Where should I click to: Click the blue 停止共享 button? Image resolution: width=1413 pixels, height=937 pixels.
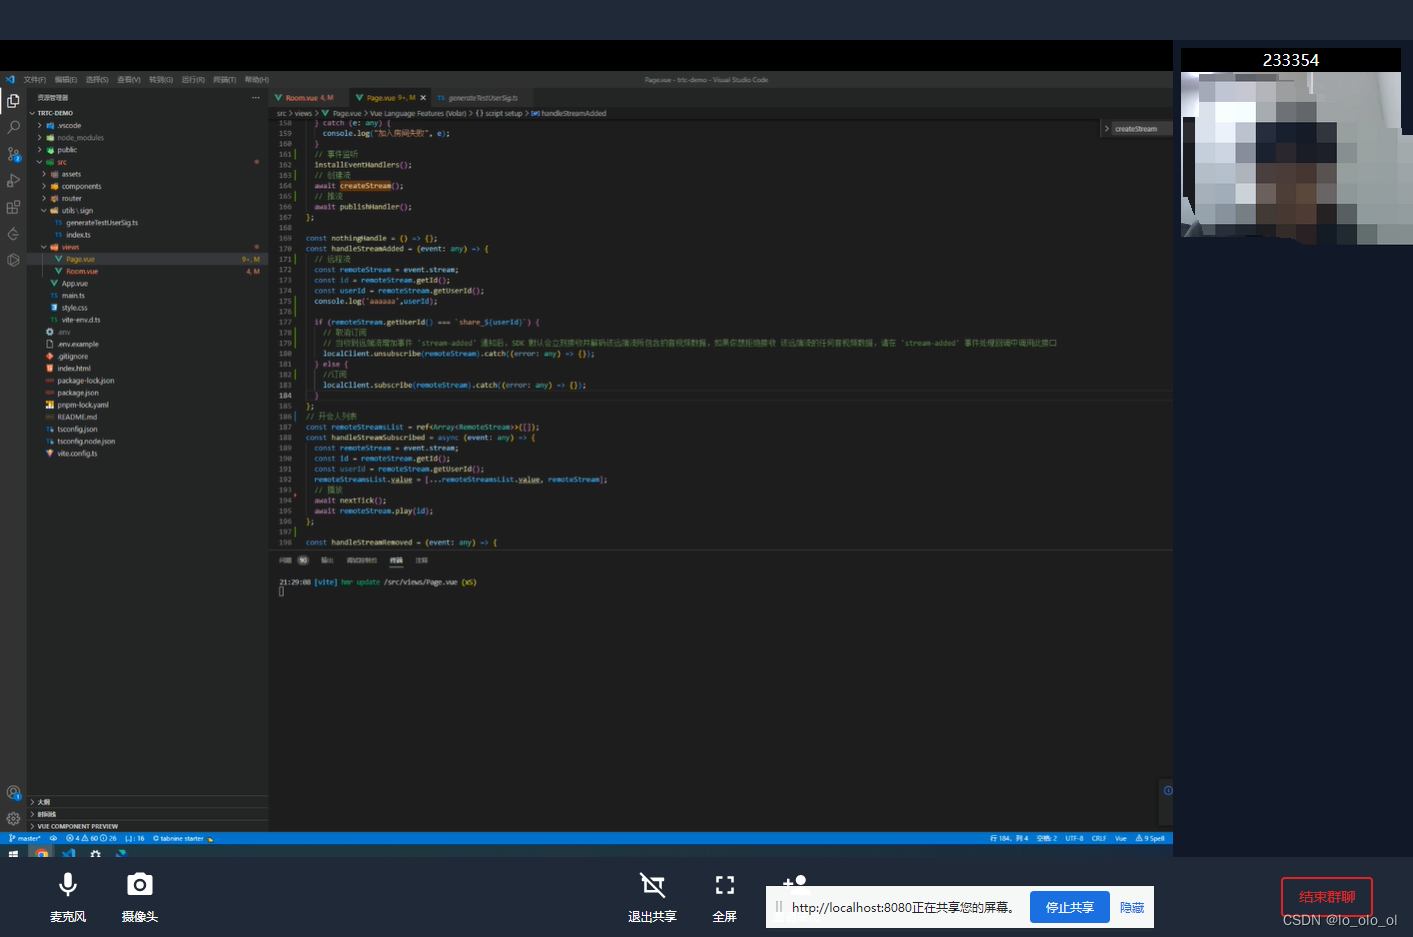tap(1070, 907)
